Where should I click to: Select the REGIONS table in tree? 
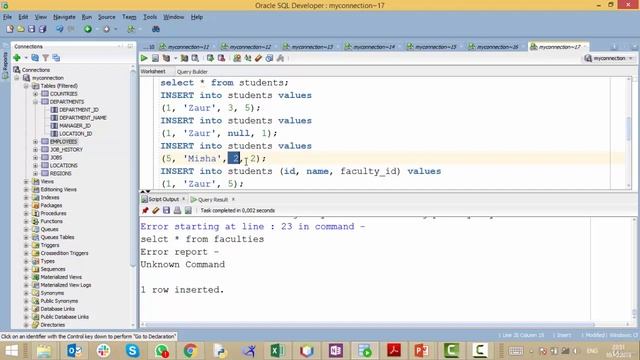(60, 173)
